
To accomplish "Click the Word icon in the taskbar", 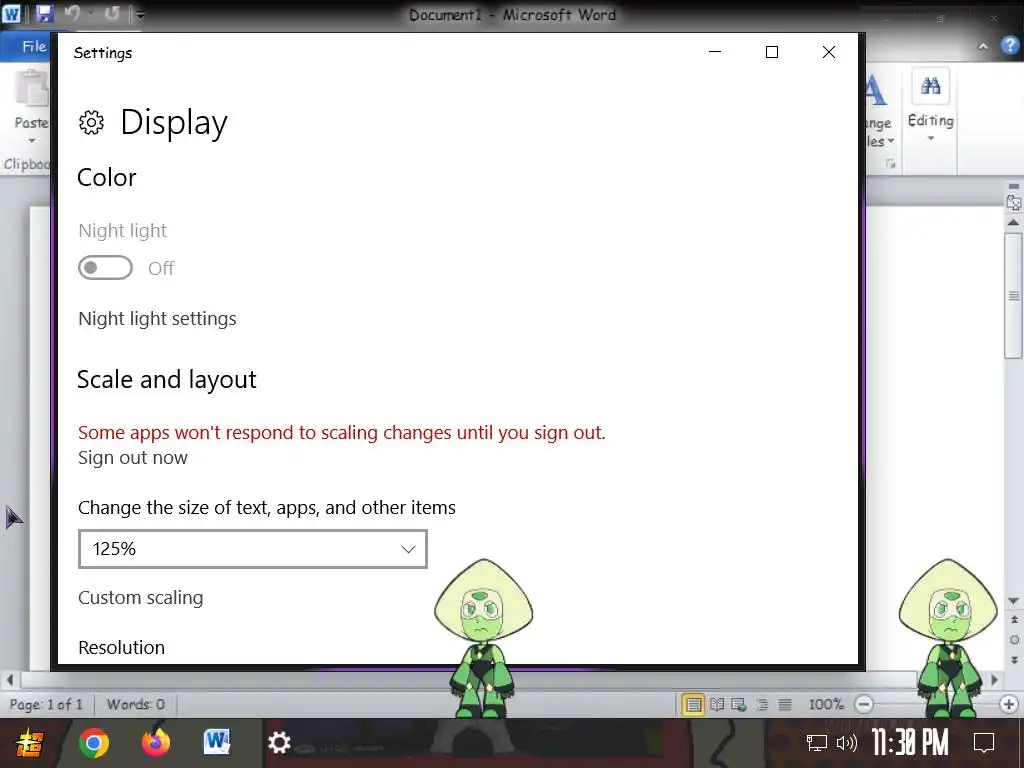I will [x=217, y=742].
